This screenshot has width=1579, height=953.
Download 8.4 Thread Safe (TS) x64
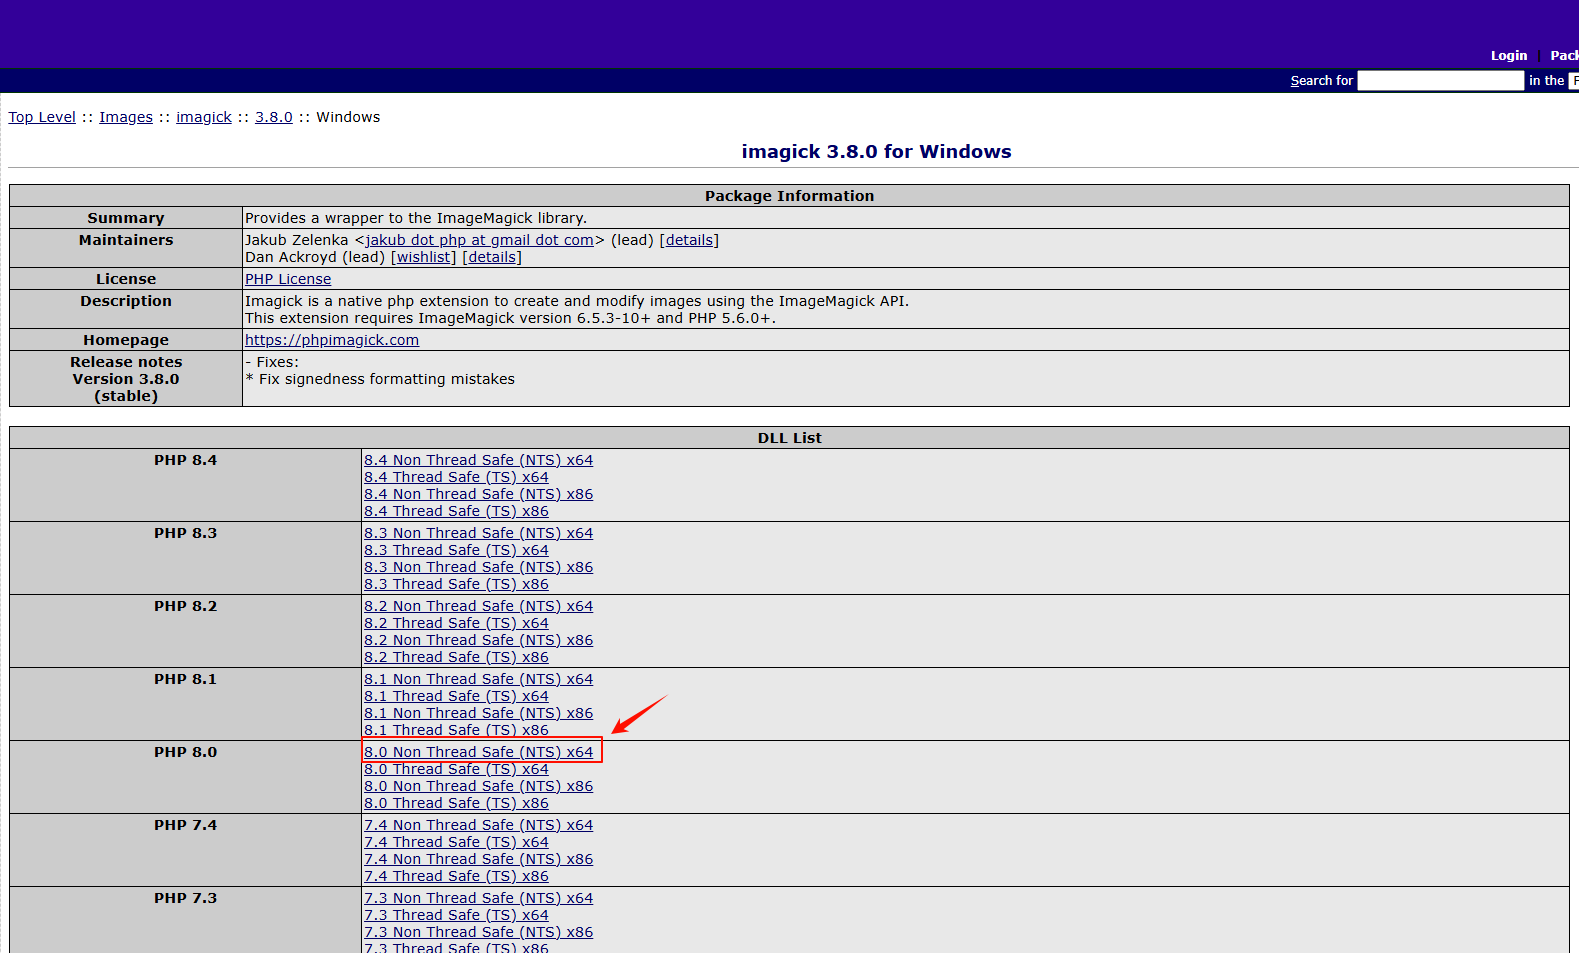click(x=456, y=477)
